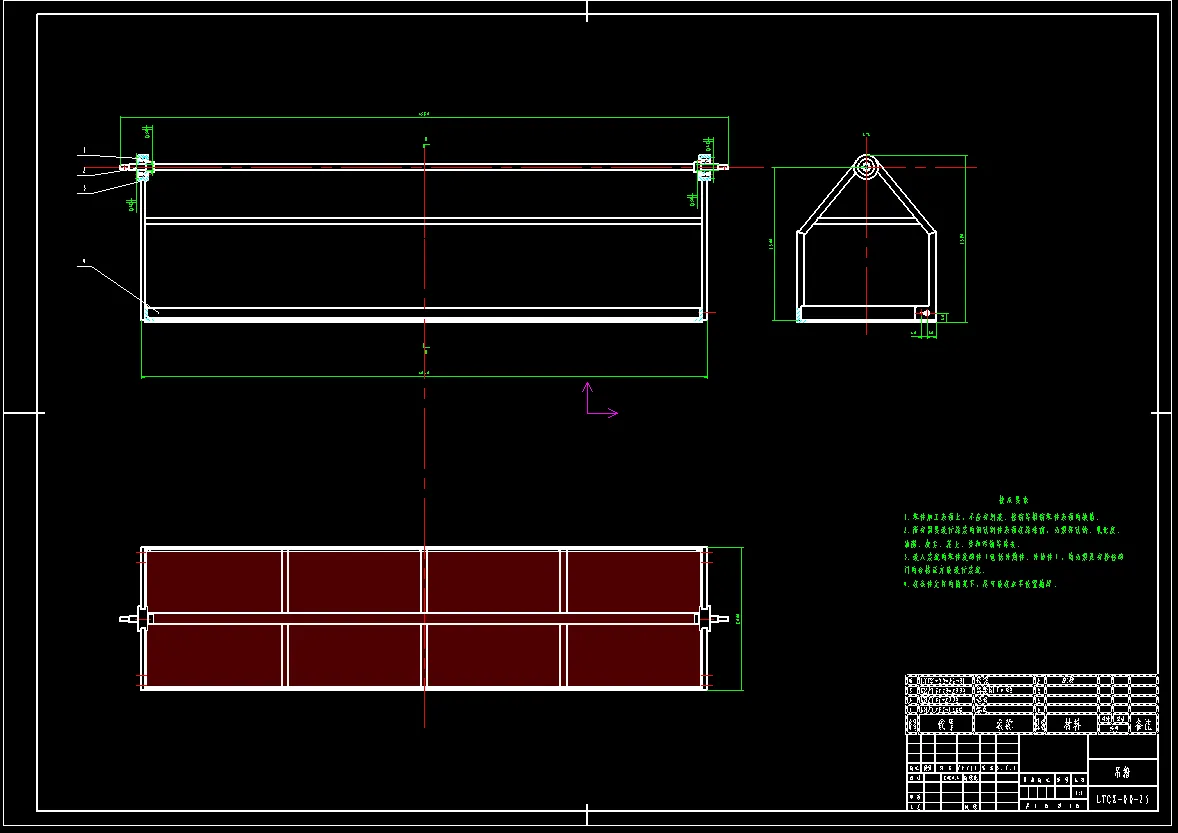Select the topmost row of the parts list
The image size is (1178, 833).
click(1032, 680)
